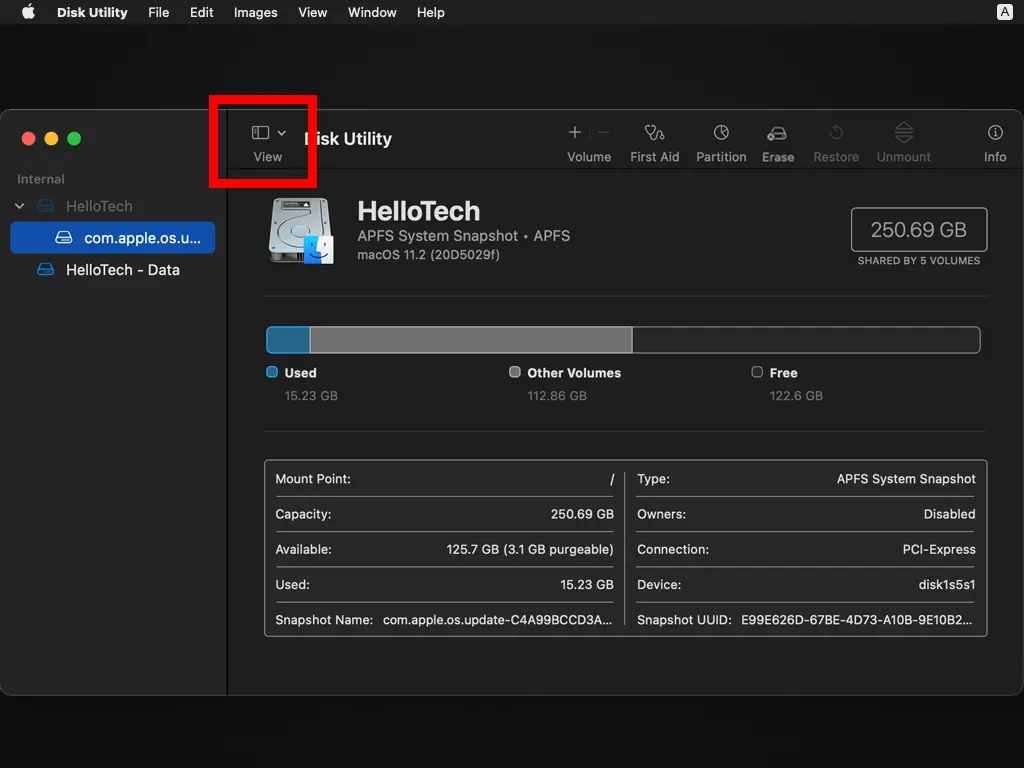Click the input source indicator in menu bar
This screenshot has height=768, width=1024.
tap(1004, 12)
